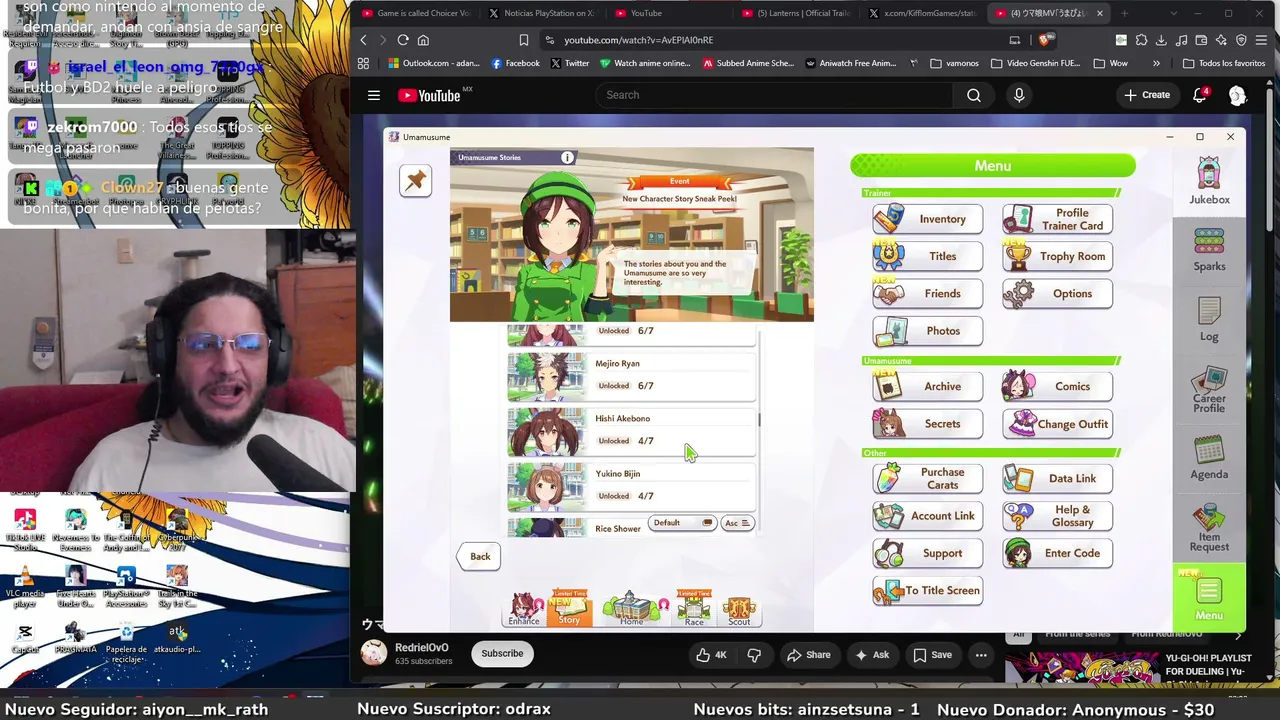The height and width of the screenshot is (720, 1280).
Task: Subscribe to the RedrielOvO channel
Action: click(502, 654)
